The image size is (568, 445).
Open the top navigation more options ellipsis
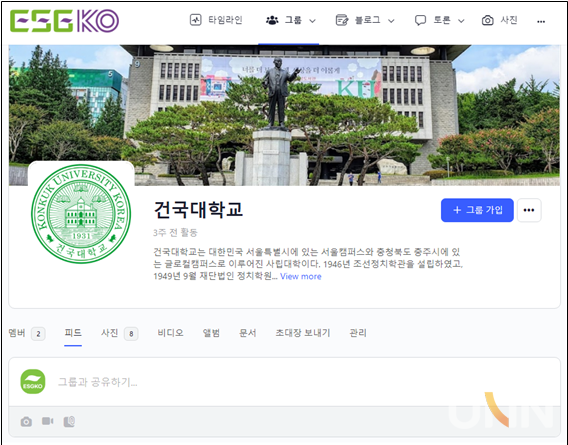click(x=541, y=21)
